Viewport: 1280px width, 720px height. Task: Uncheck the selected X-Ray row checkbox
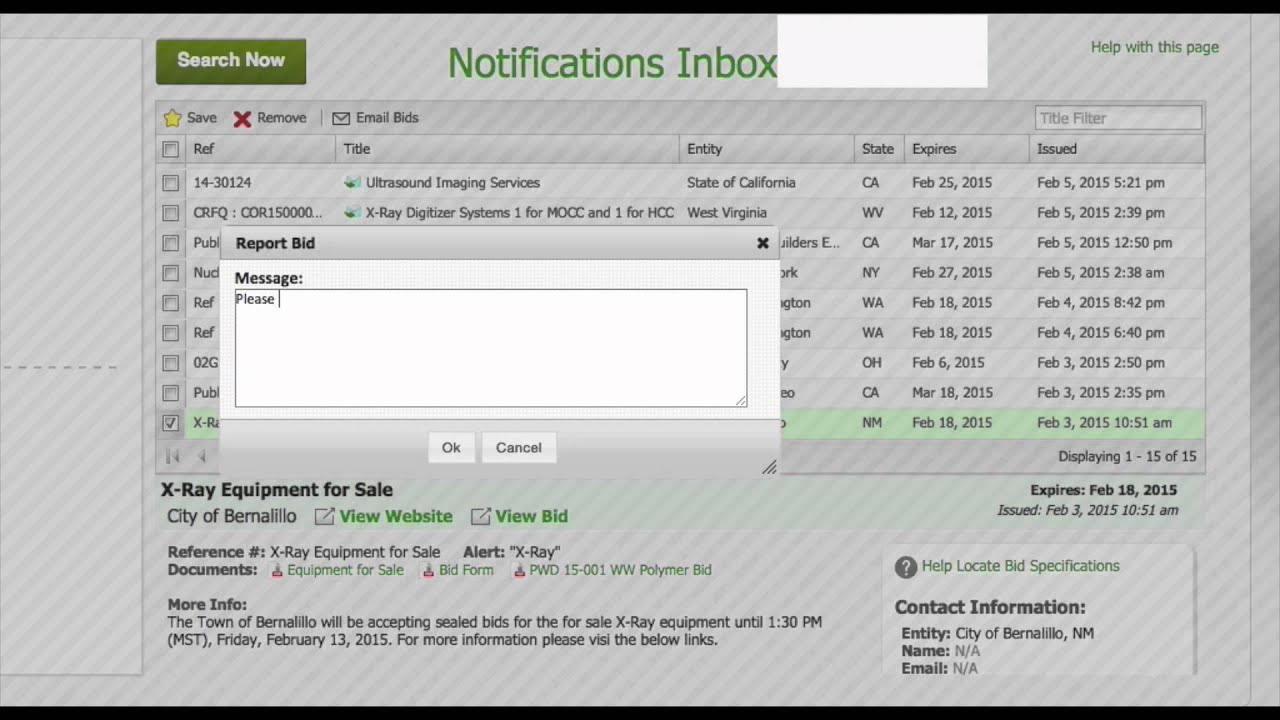click(x=170, y=423)
